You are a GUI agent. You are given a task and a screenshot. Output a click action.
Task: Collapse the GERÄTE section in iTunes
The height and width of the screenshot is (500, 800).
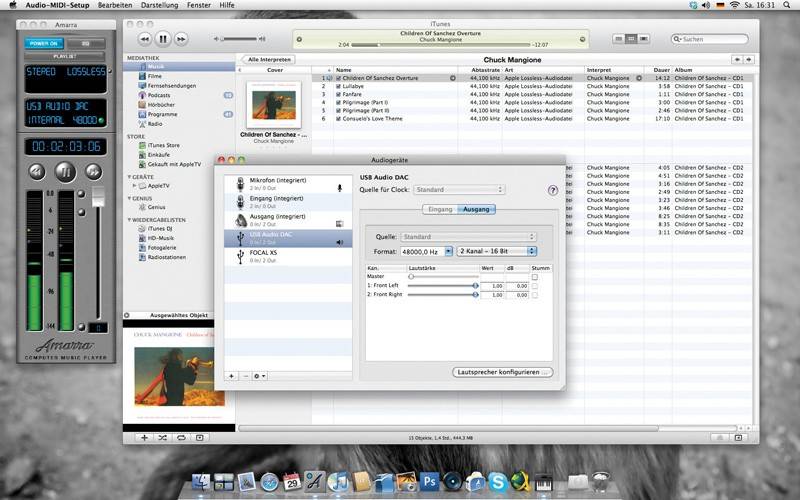pyautogui.click(x=130, y=177)
